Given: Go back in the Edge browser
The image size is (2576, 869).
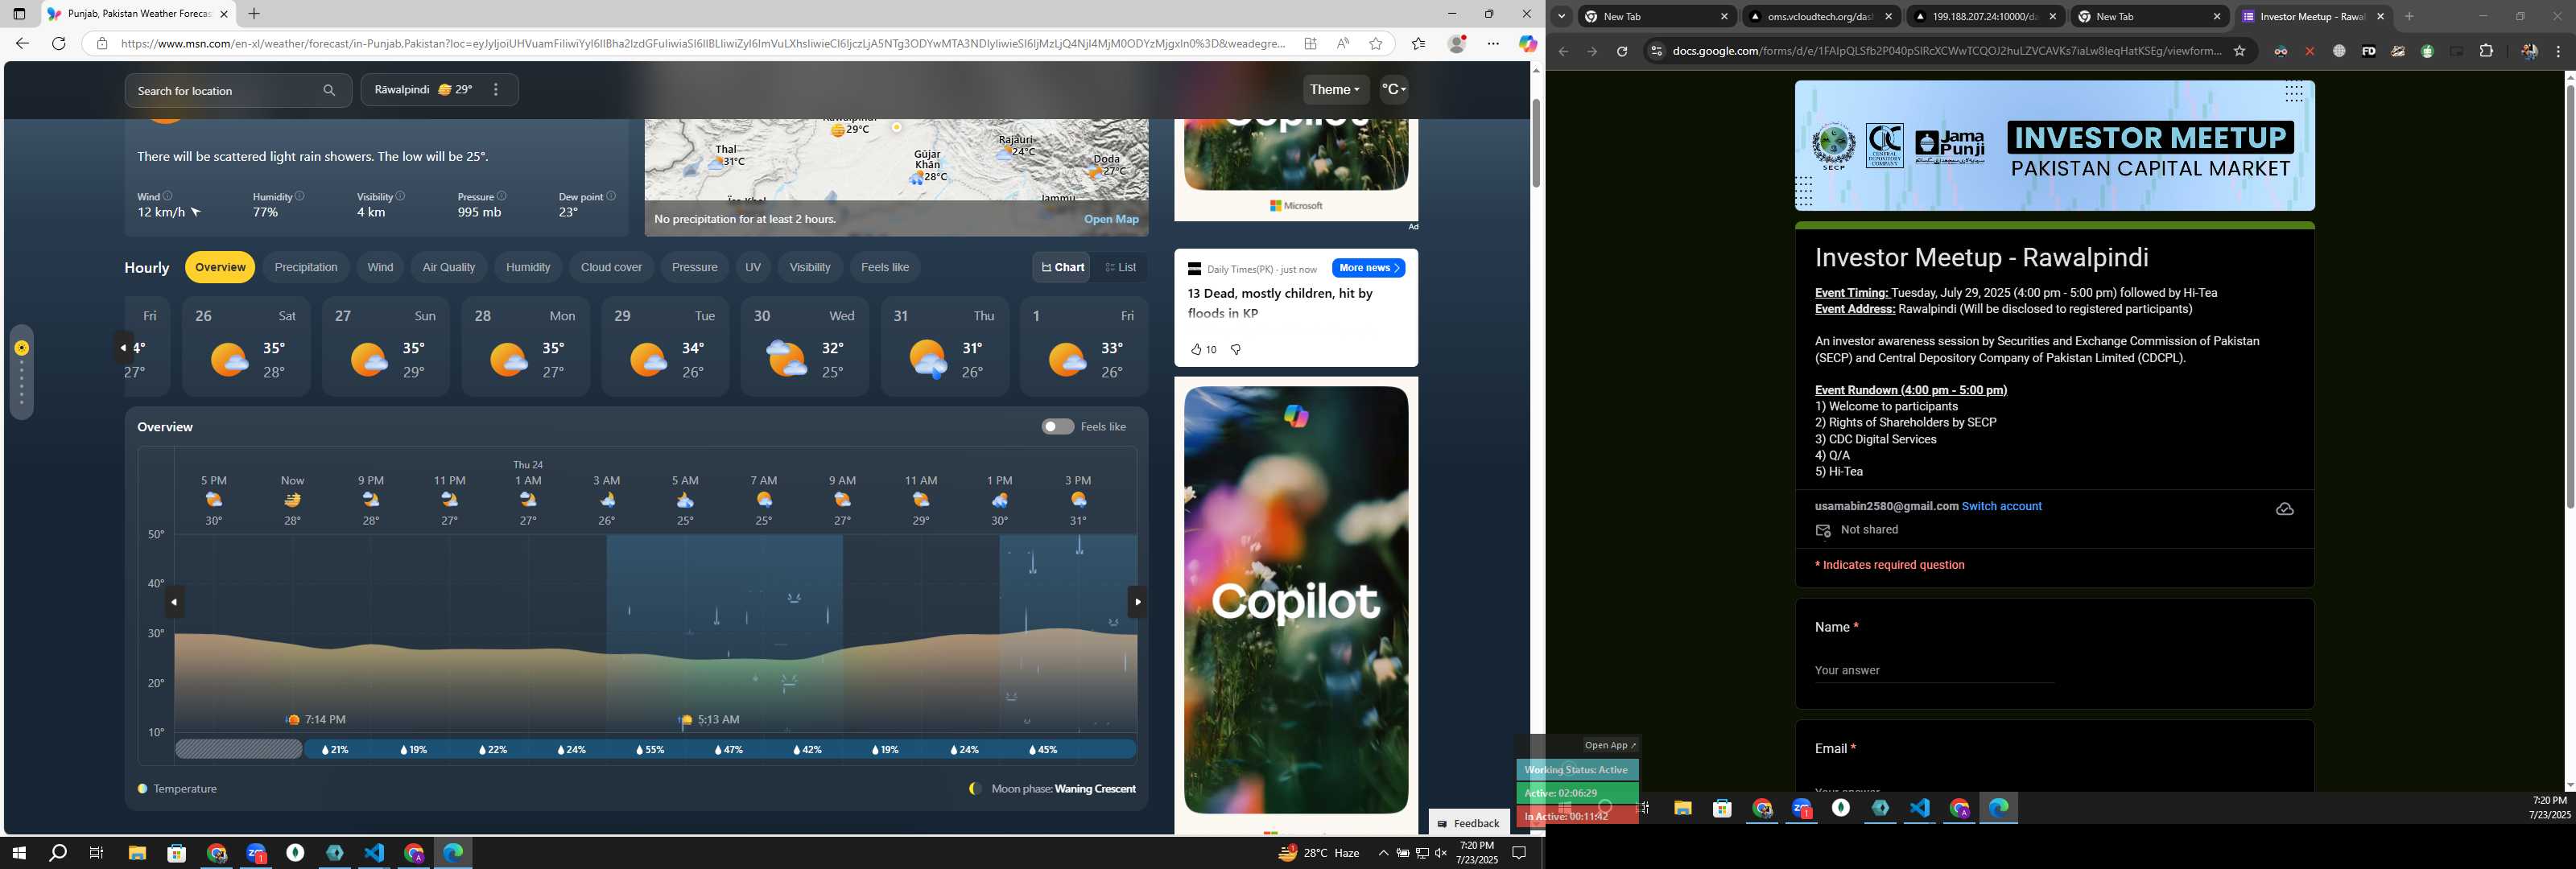Looking at the screenshot, I should point(22,43).
